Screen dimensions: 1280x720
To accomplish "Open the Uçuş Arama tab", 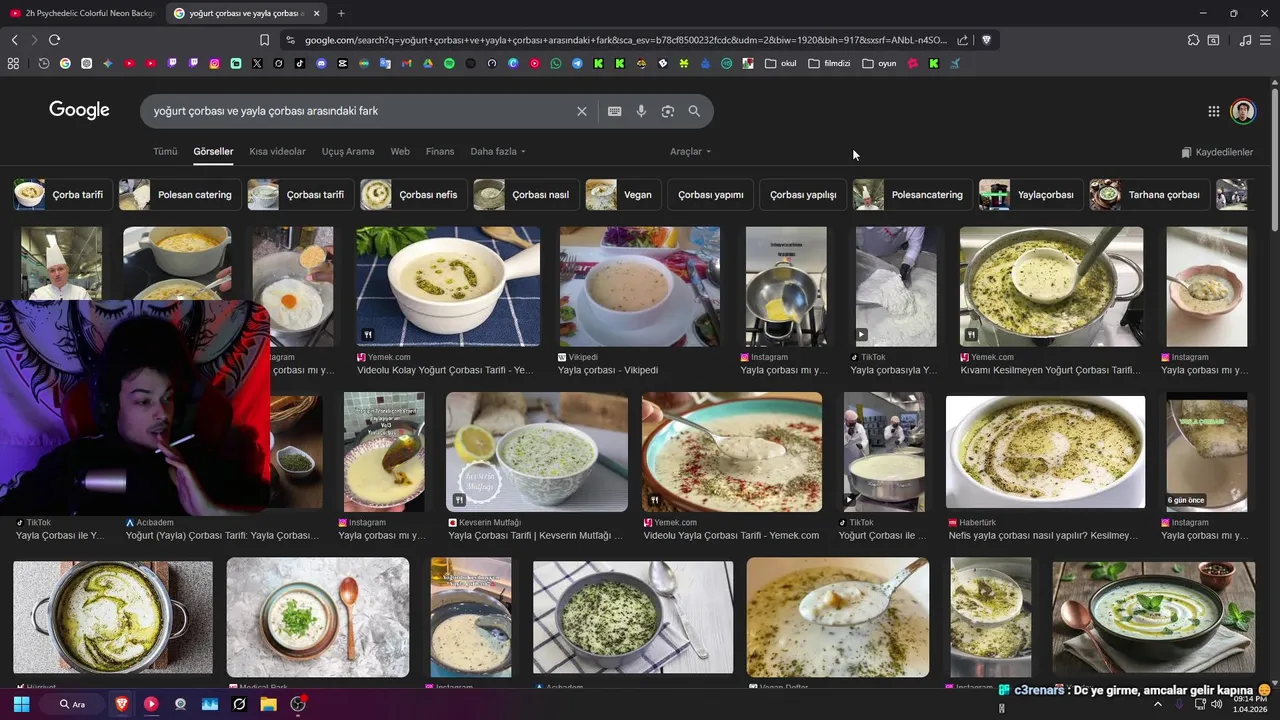I will (348, 152).
